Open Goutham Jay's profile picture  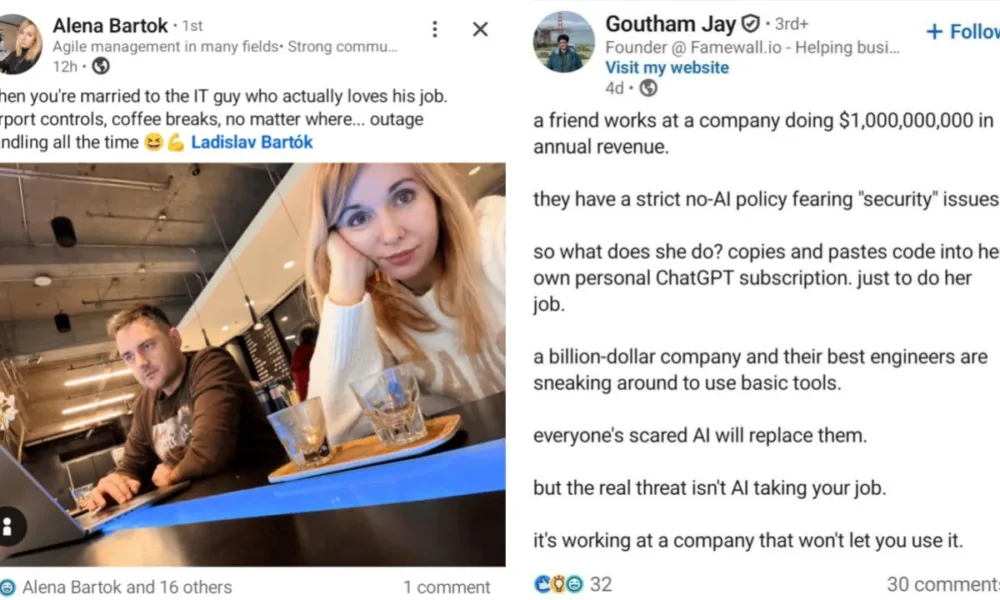564,42
